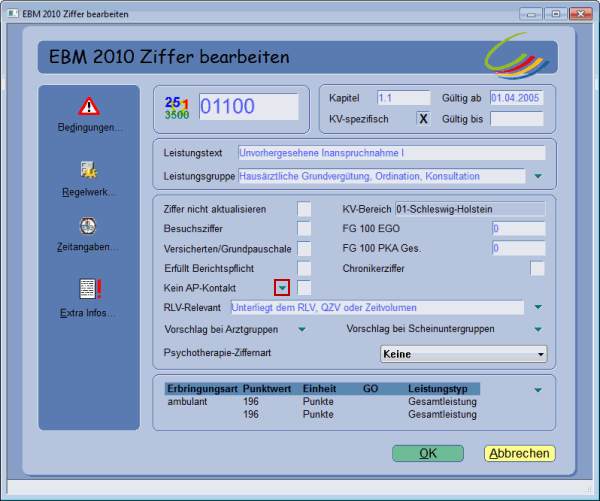Click the Leistungstext input field

pyautogui.click(x=391, y=153)
